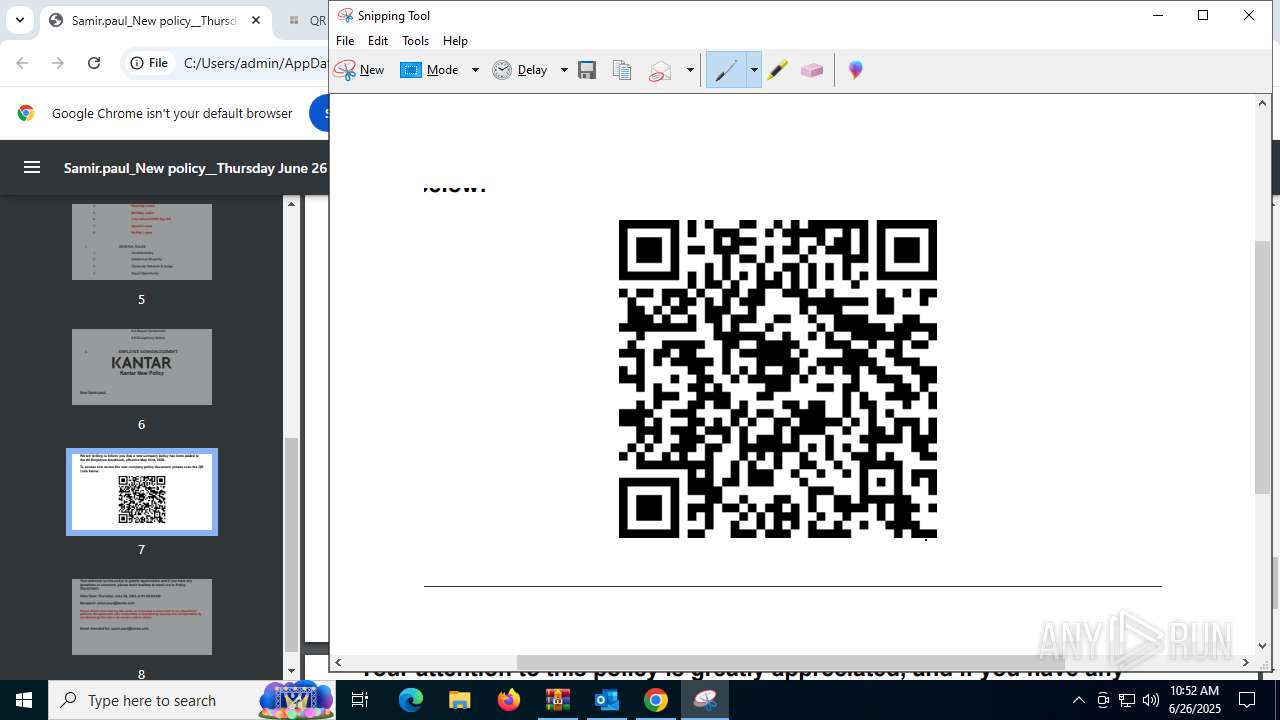Switch to Chrome on the taskbar
This screenshot has width=1280, height=720.
point(655,700)
